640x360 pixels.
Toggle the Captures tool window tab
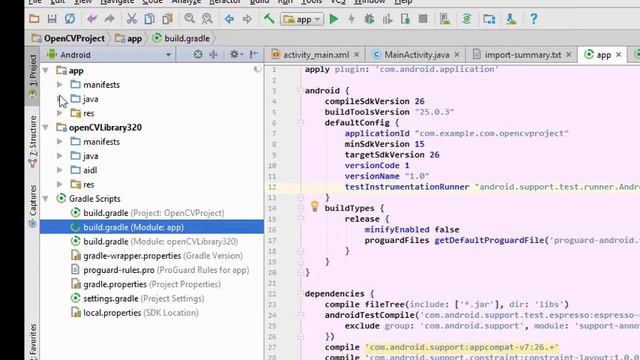point(33,206)
